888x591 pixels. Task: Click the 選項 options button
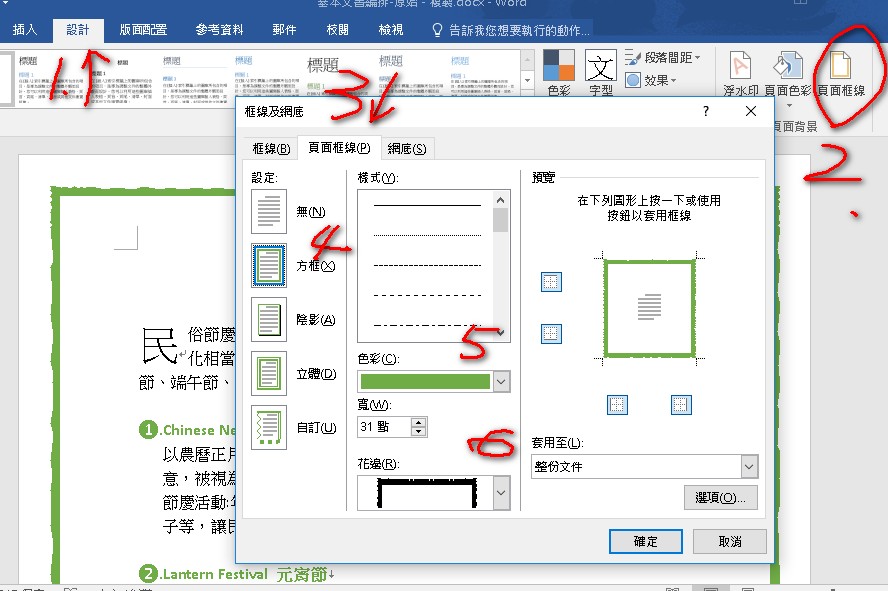click(720, 497)
